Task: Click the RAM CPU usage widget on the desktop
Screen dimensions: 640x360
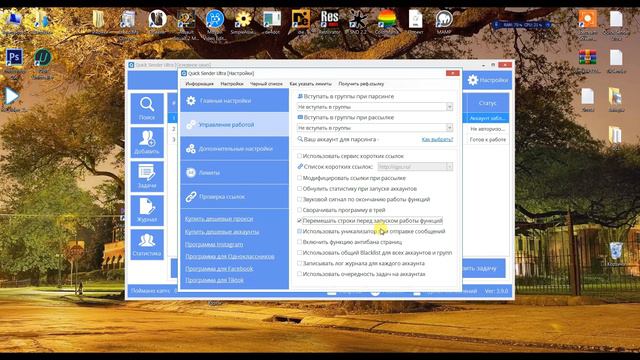Action: pyautogui.click(x=522, y=25)
